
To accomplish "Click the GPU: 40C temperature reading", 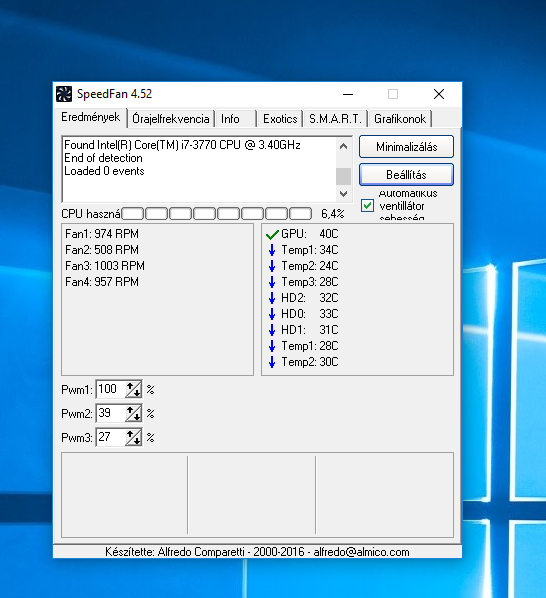I will click(310, 234).
